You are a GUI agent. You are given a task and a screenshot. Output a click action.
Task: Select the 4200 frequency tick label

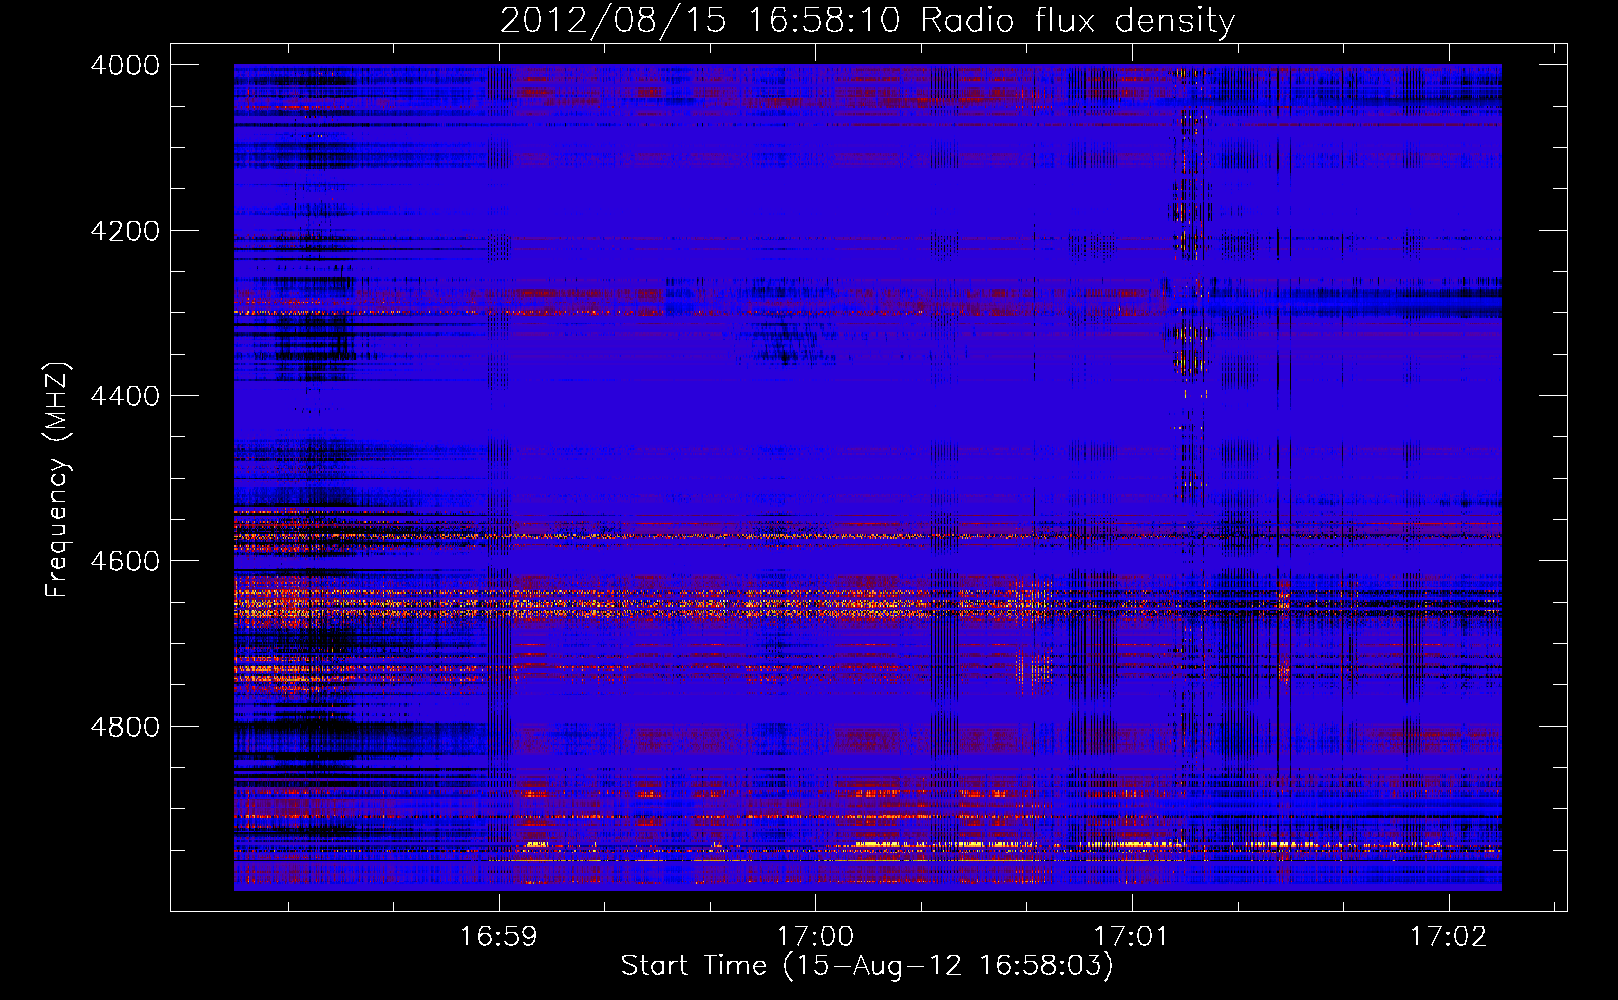pos(125,231)
